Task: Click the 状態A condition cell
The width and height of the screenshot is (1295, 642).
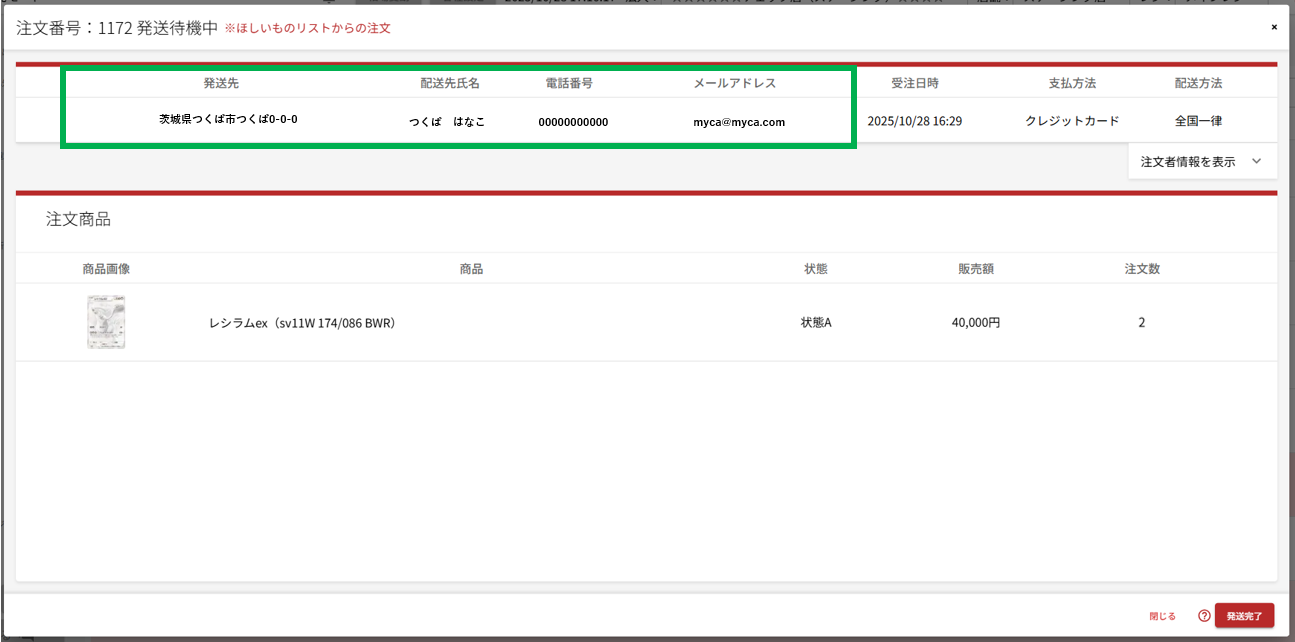Action: [816, 323]
